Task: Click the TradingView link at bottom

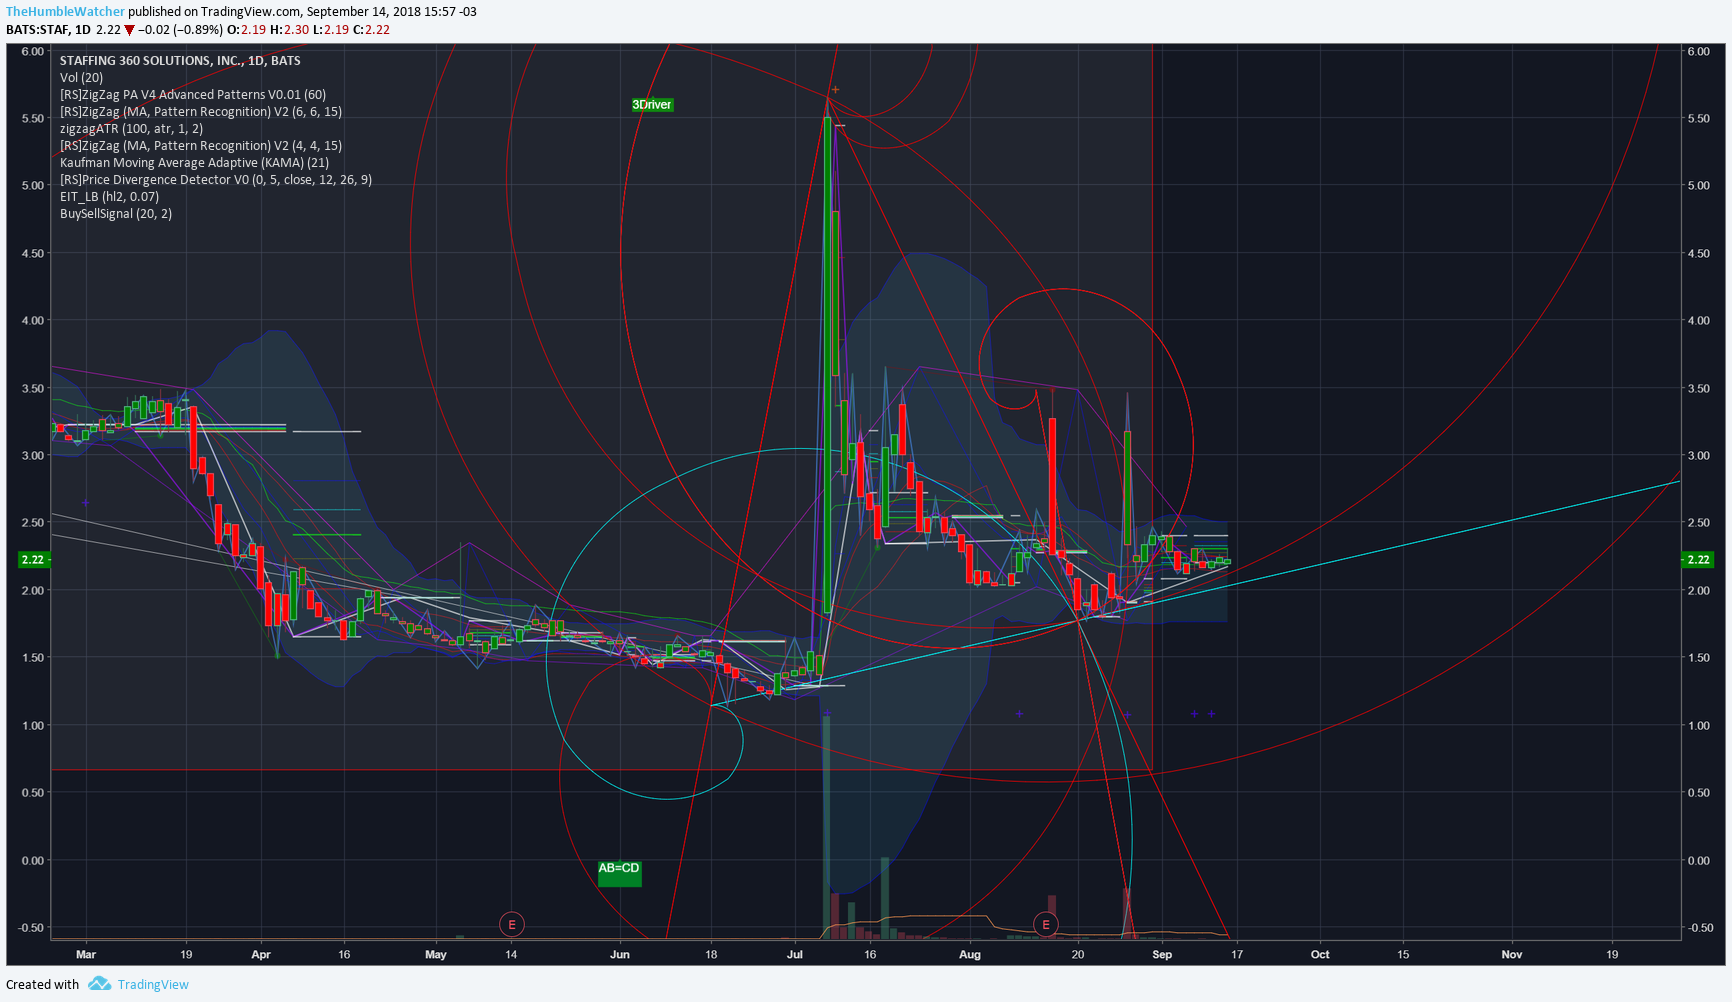Action: pyautogui.click(x=153, y=985)
